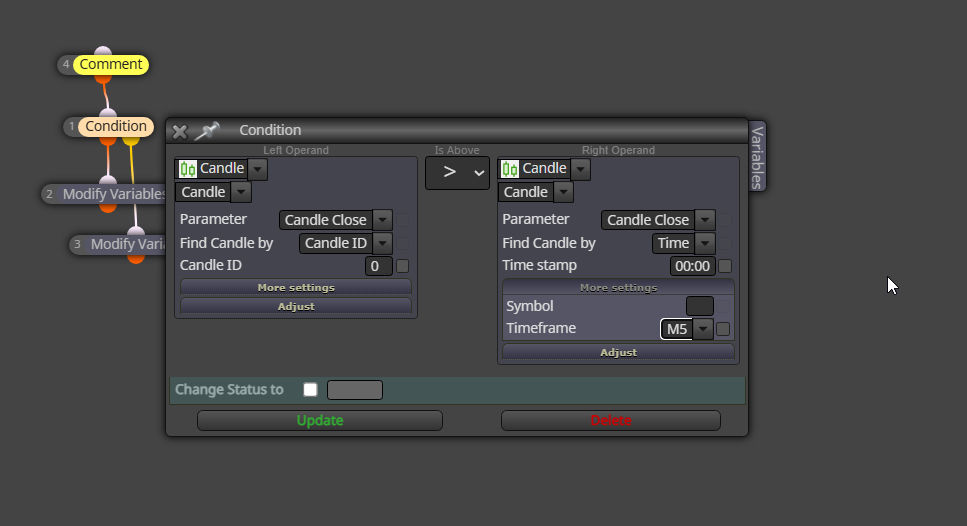Screen dimensions: 967x526
Task: Open the Is Above comparison operator dropdown
Action: click(458, 173)
